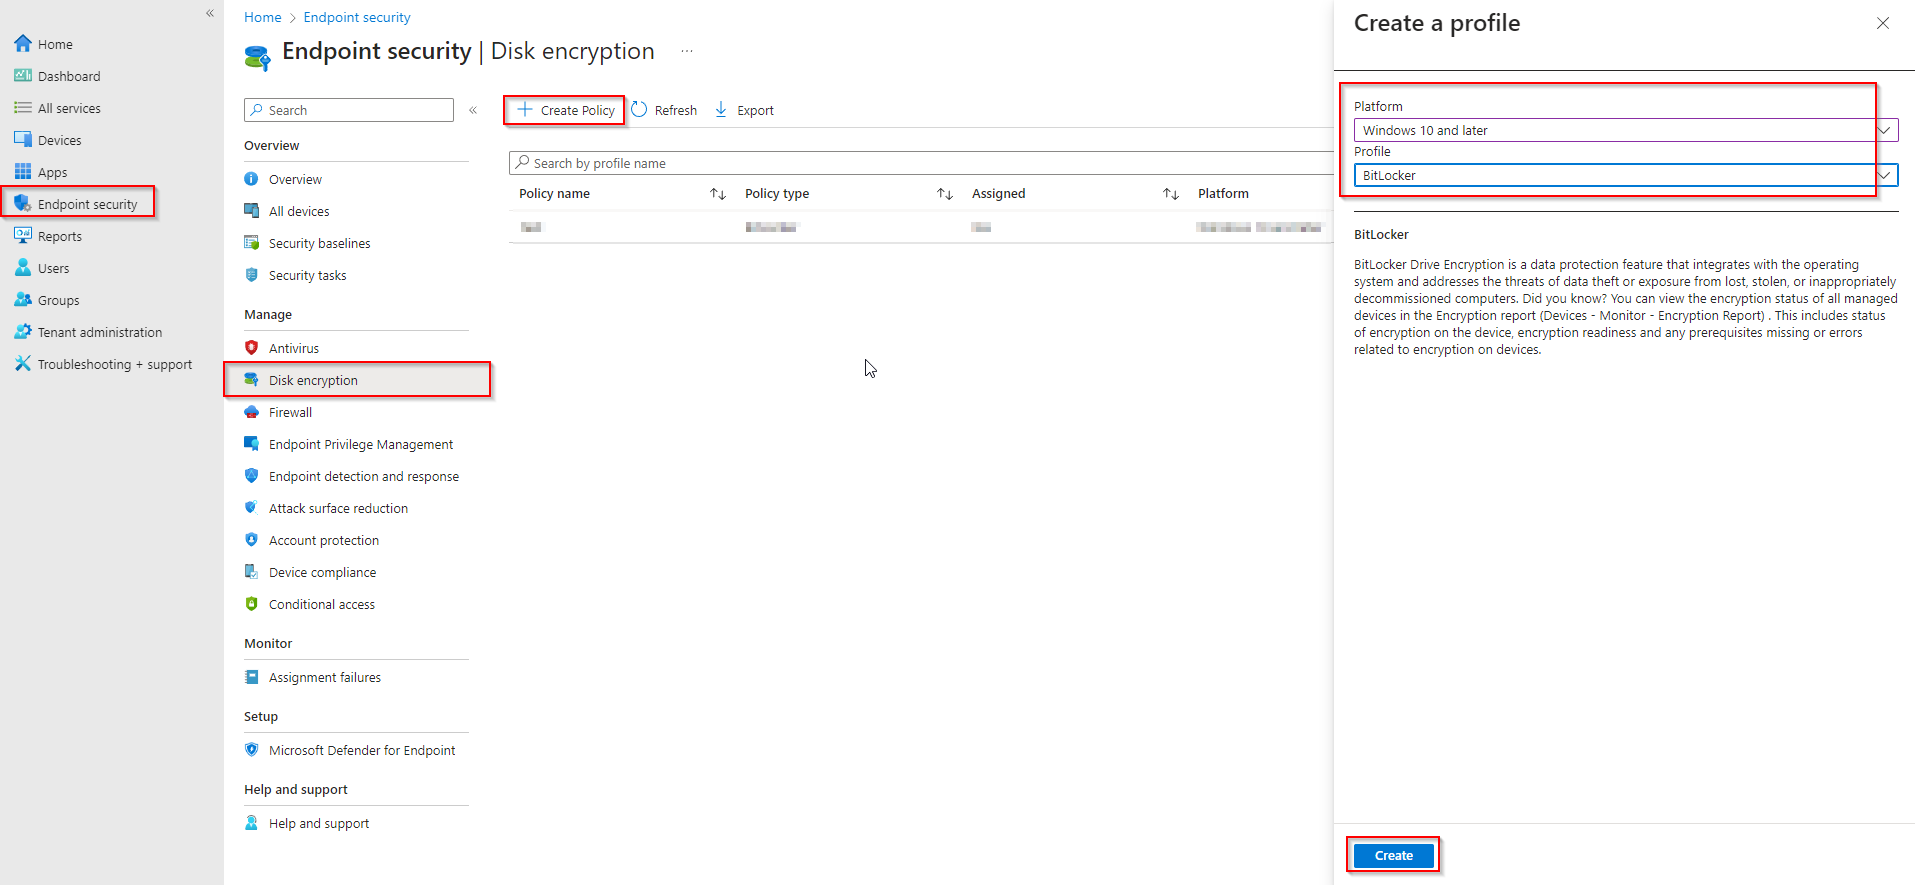This screenshot has width=1915, height=885.
Task: Click the All services list icon
Action: coord(23,108)
